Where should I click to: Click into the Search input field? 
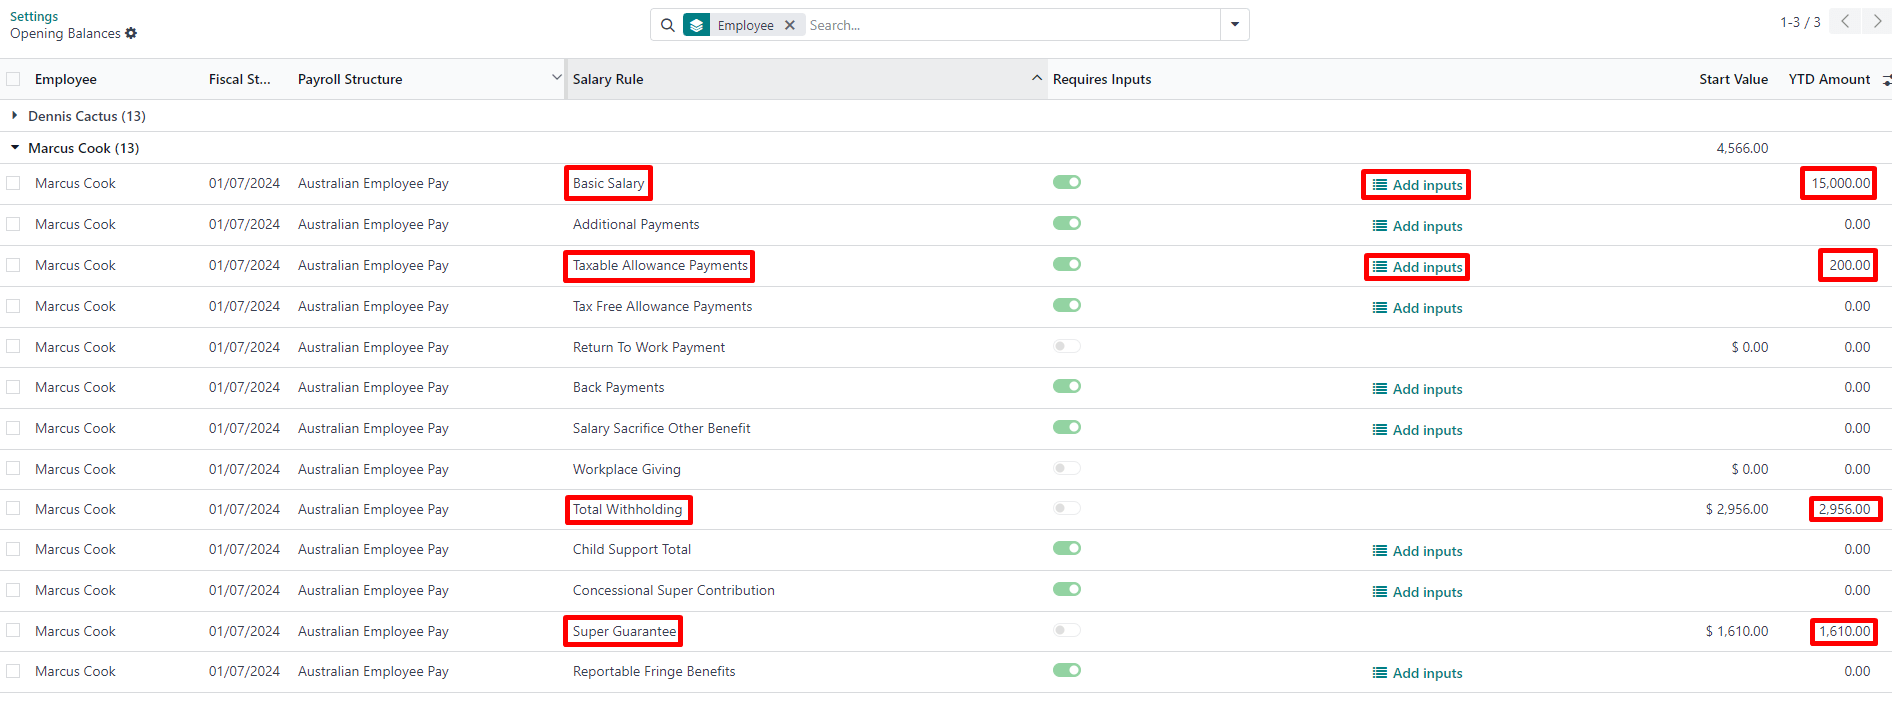coord(1010,25)
